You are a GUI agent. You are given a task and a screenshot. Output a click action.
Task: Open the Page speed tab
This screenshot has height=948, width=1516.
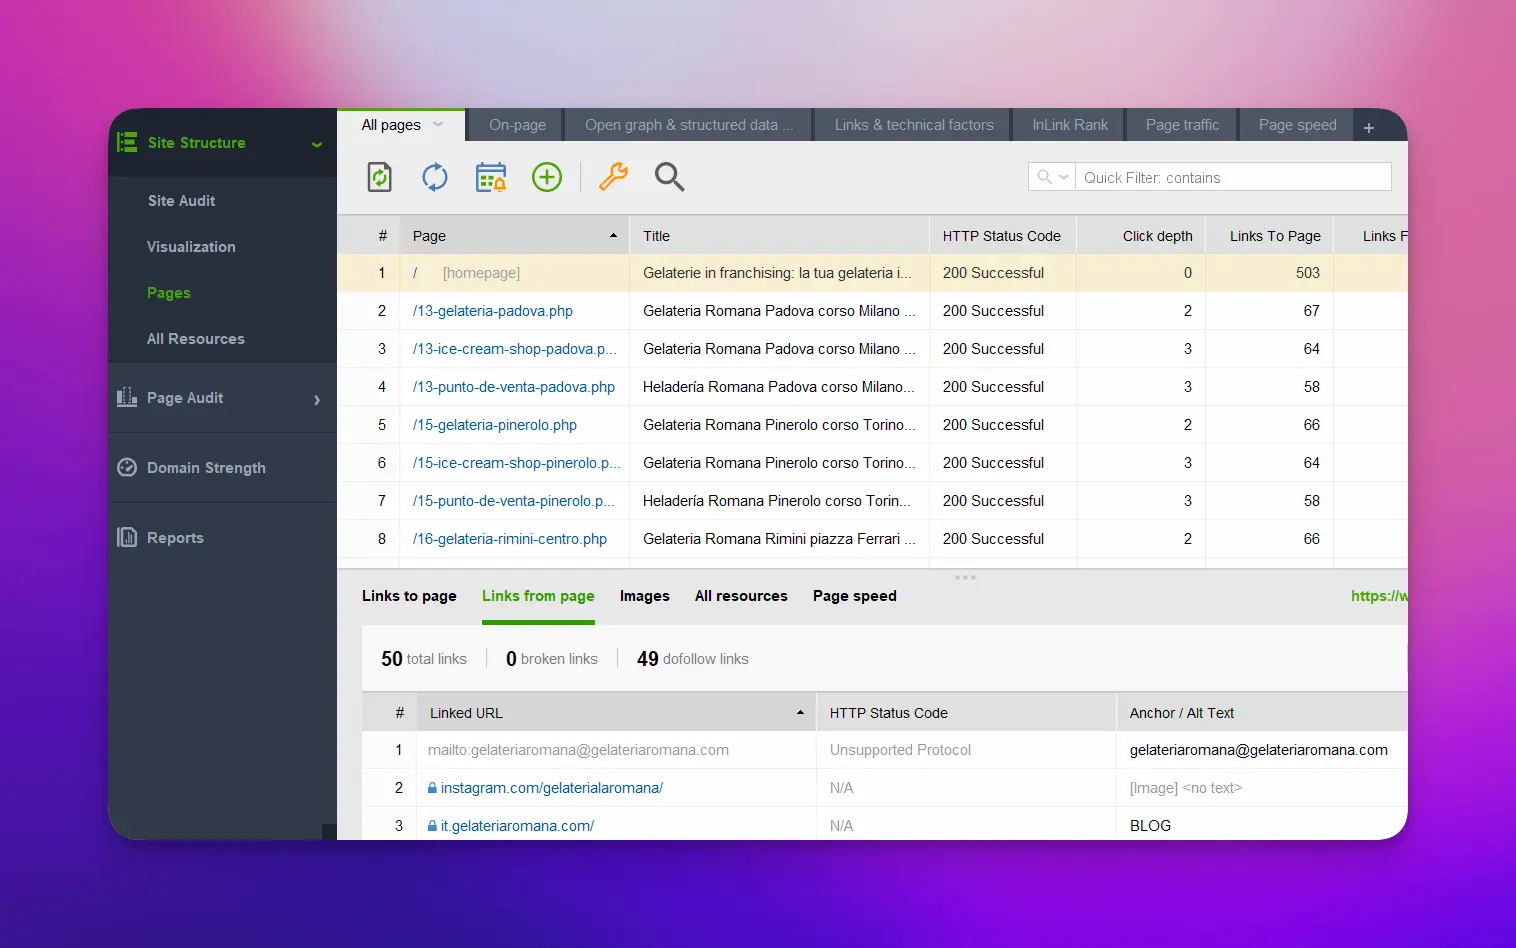point(1297,124)
